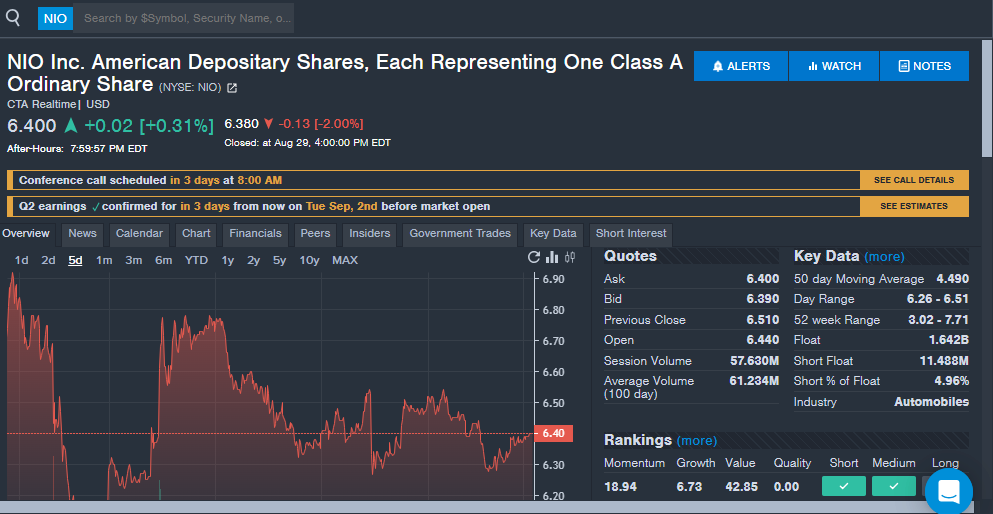993x514 pixels.
Task: Open the Insiders tab
Action: 370,234
